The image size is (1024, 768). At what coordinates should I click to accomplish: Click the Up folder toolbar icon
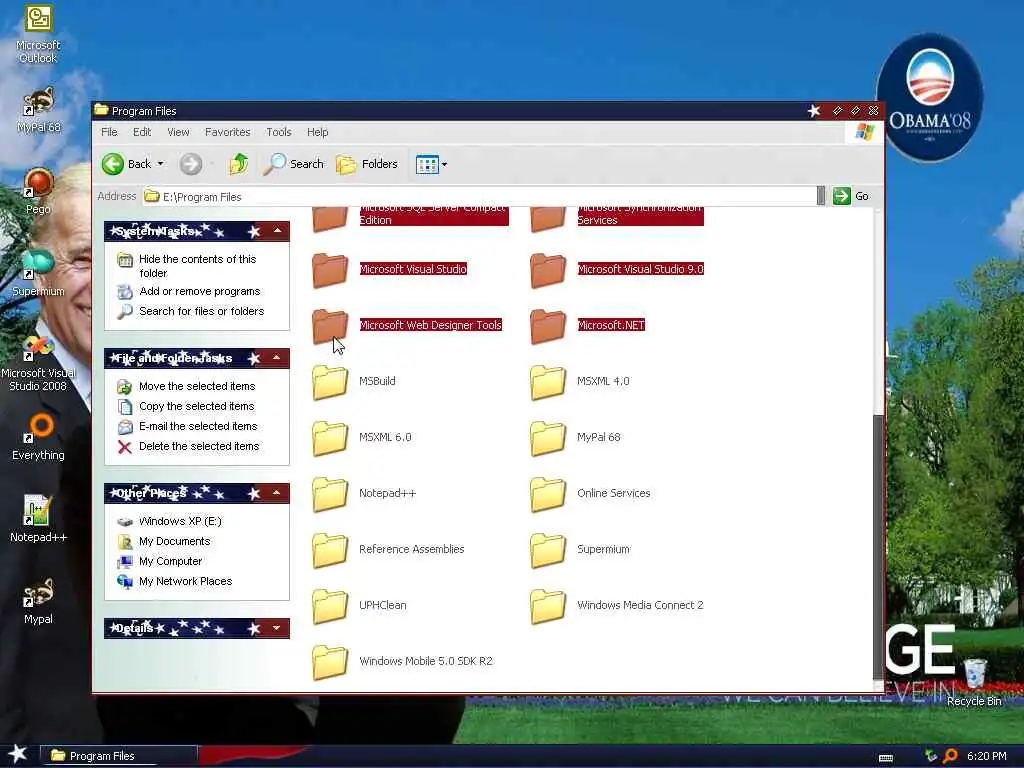point(238,164)
